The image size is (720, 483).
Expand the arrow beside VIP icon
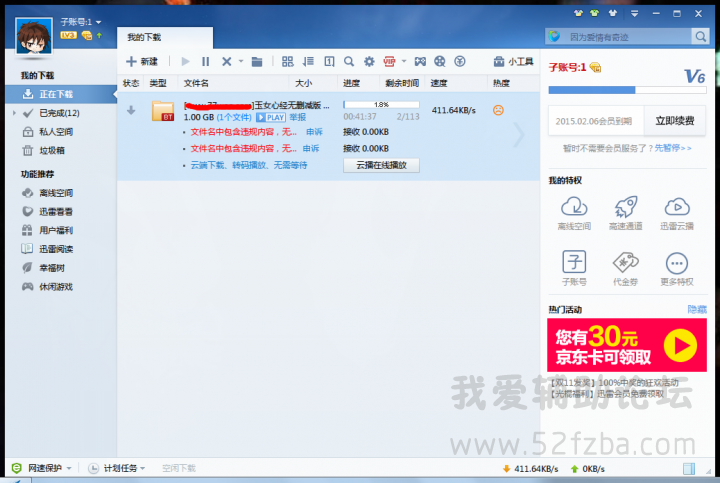click(404, 61)
